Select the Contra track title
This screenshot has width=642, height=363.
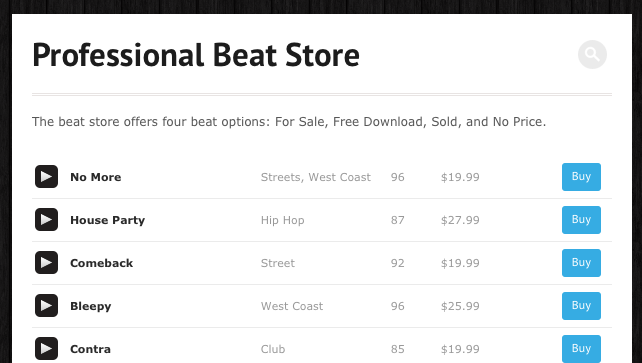[90, 349]
